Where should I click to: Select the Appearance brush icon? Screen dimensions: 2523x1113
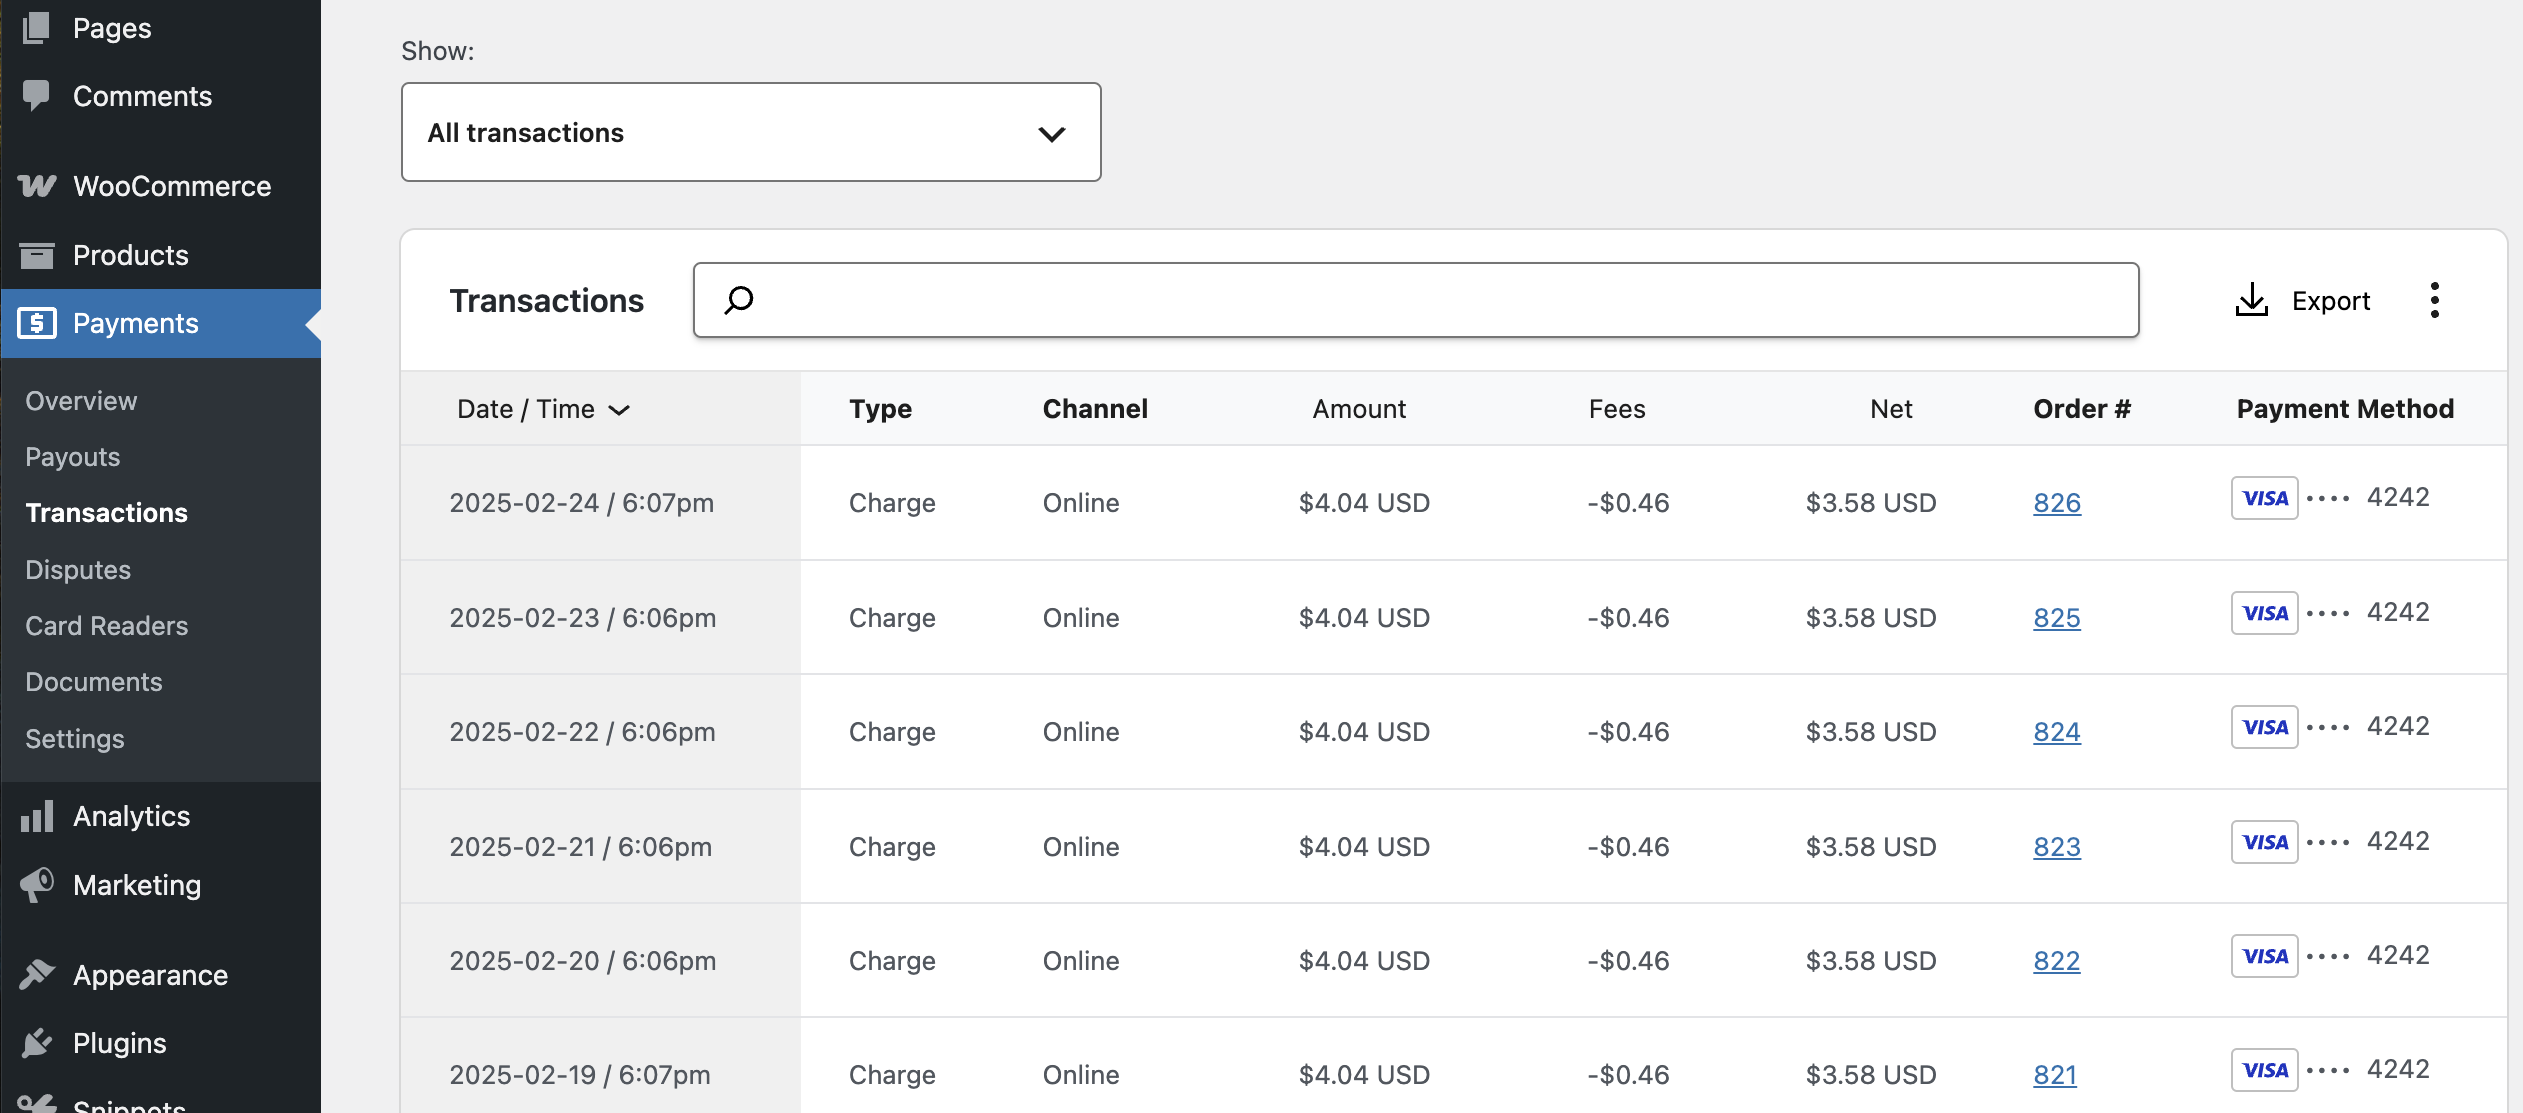coord(36,974)
